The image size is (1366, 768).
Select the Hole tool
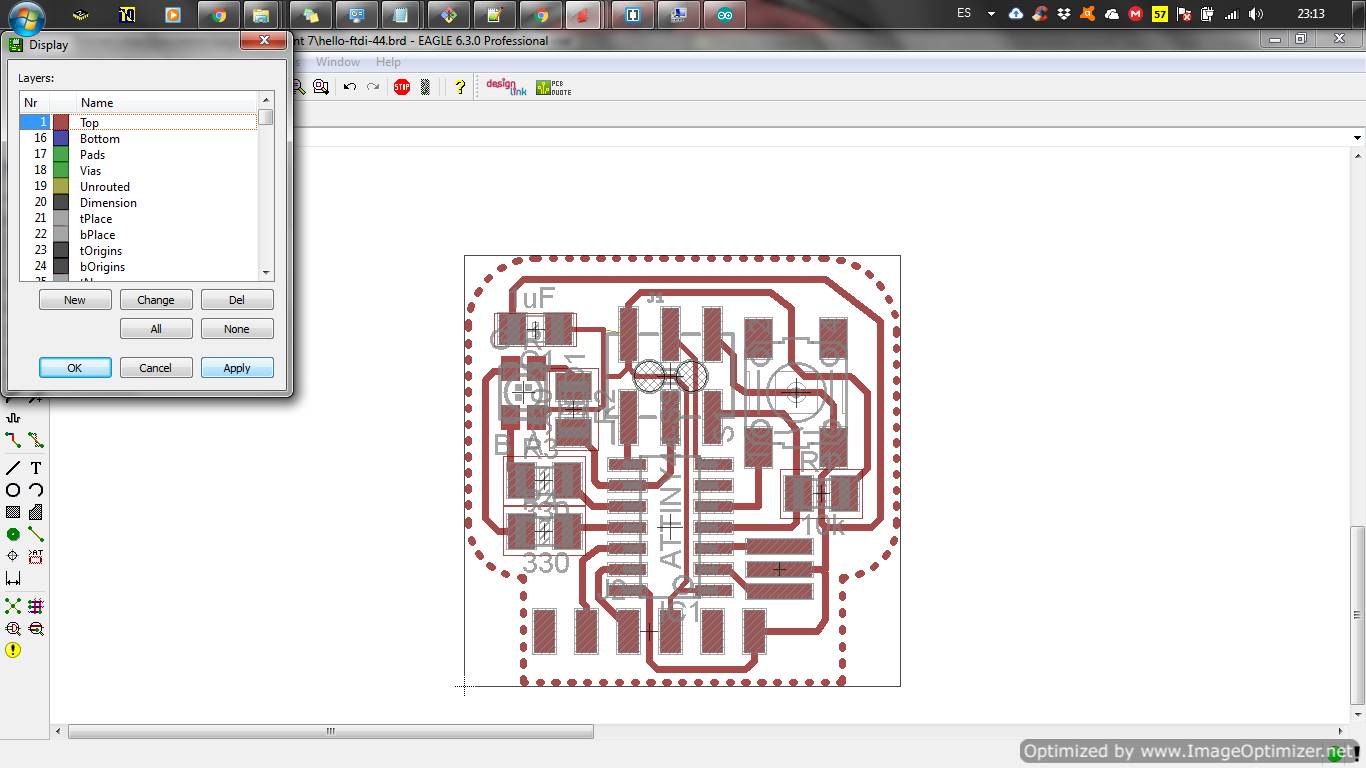[13, 556]
